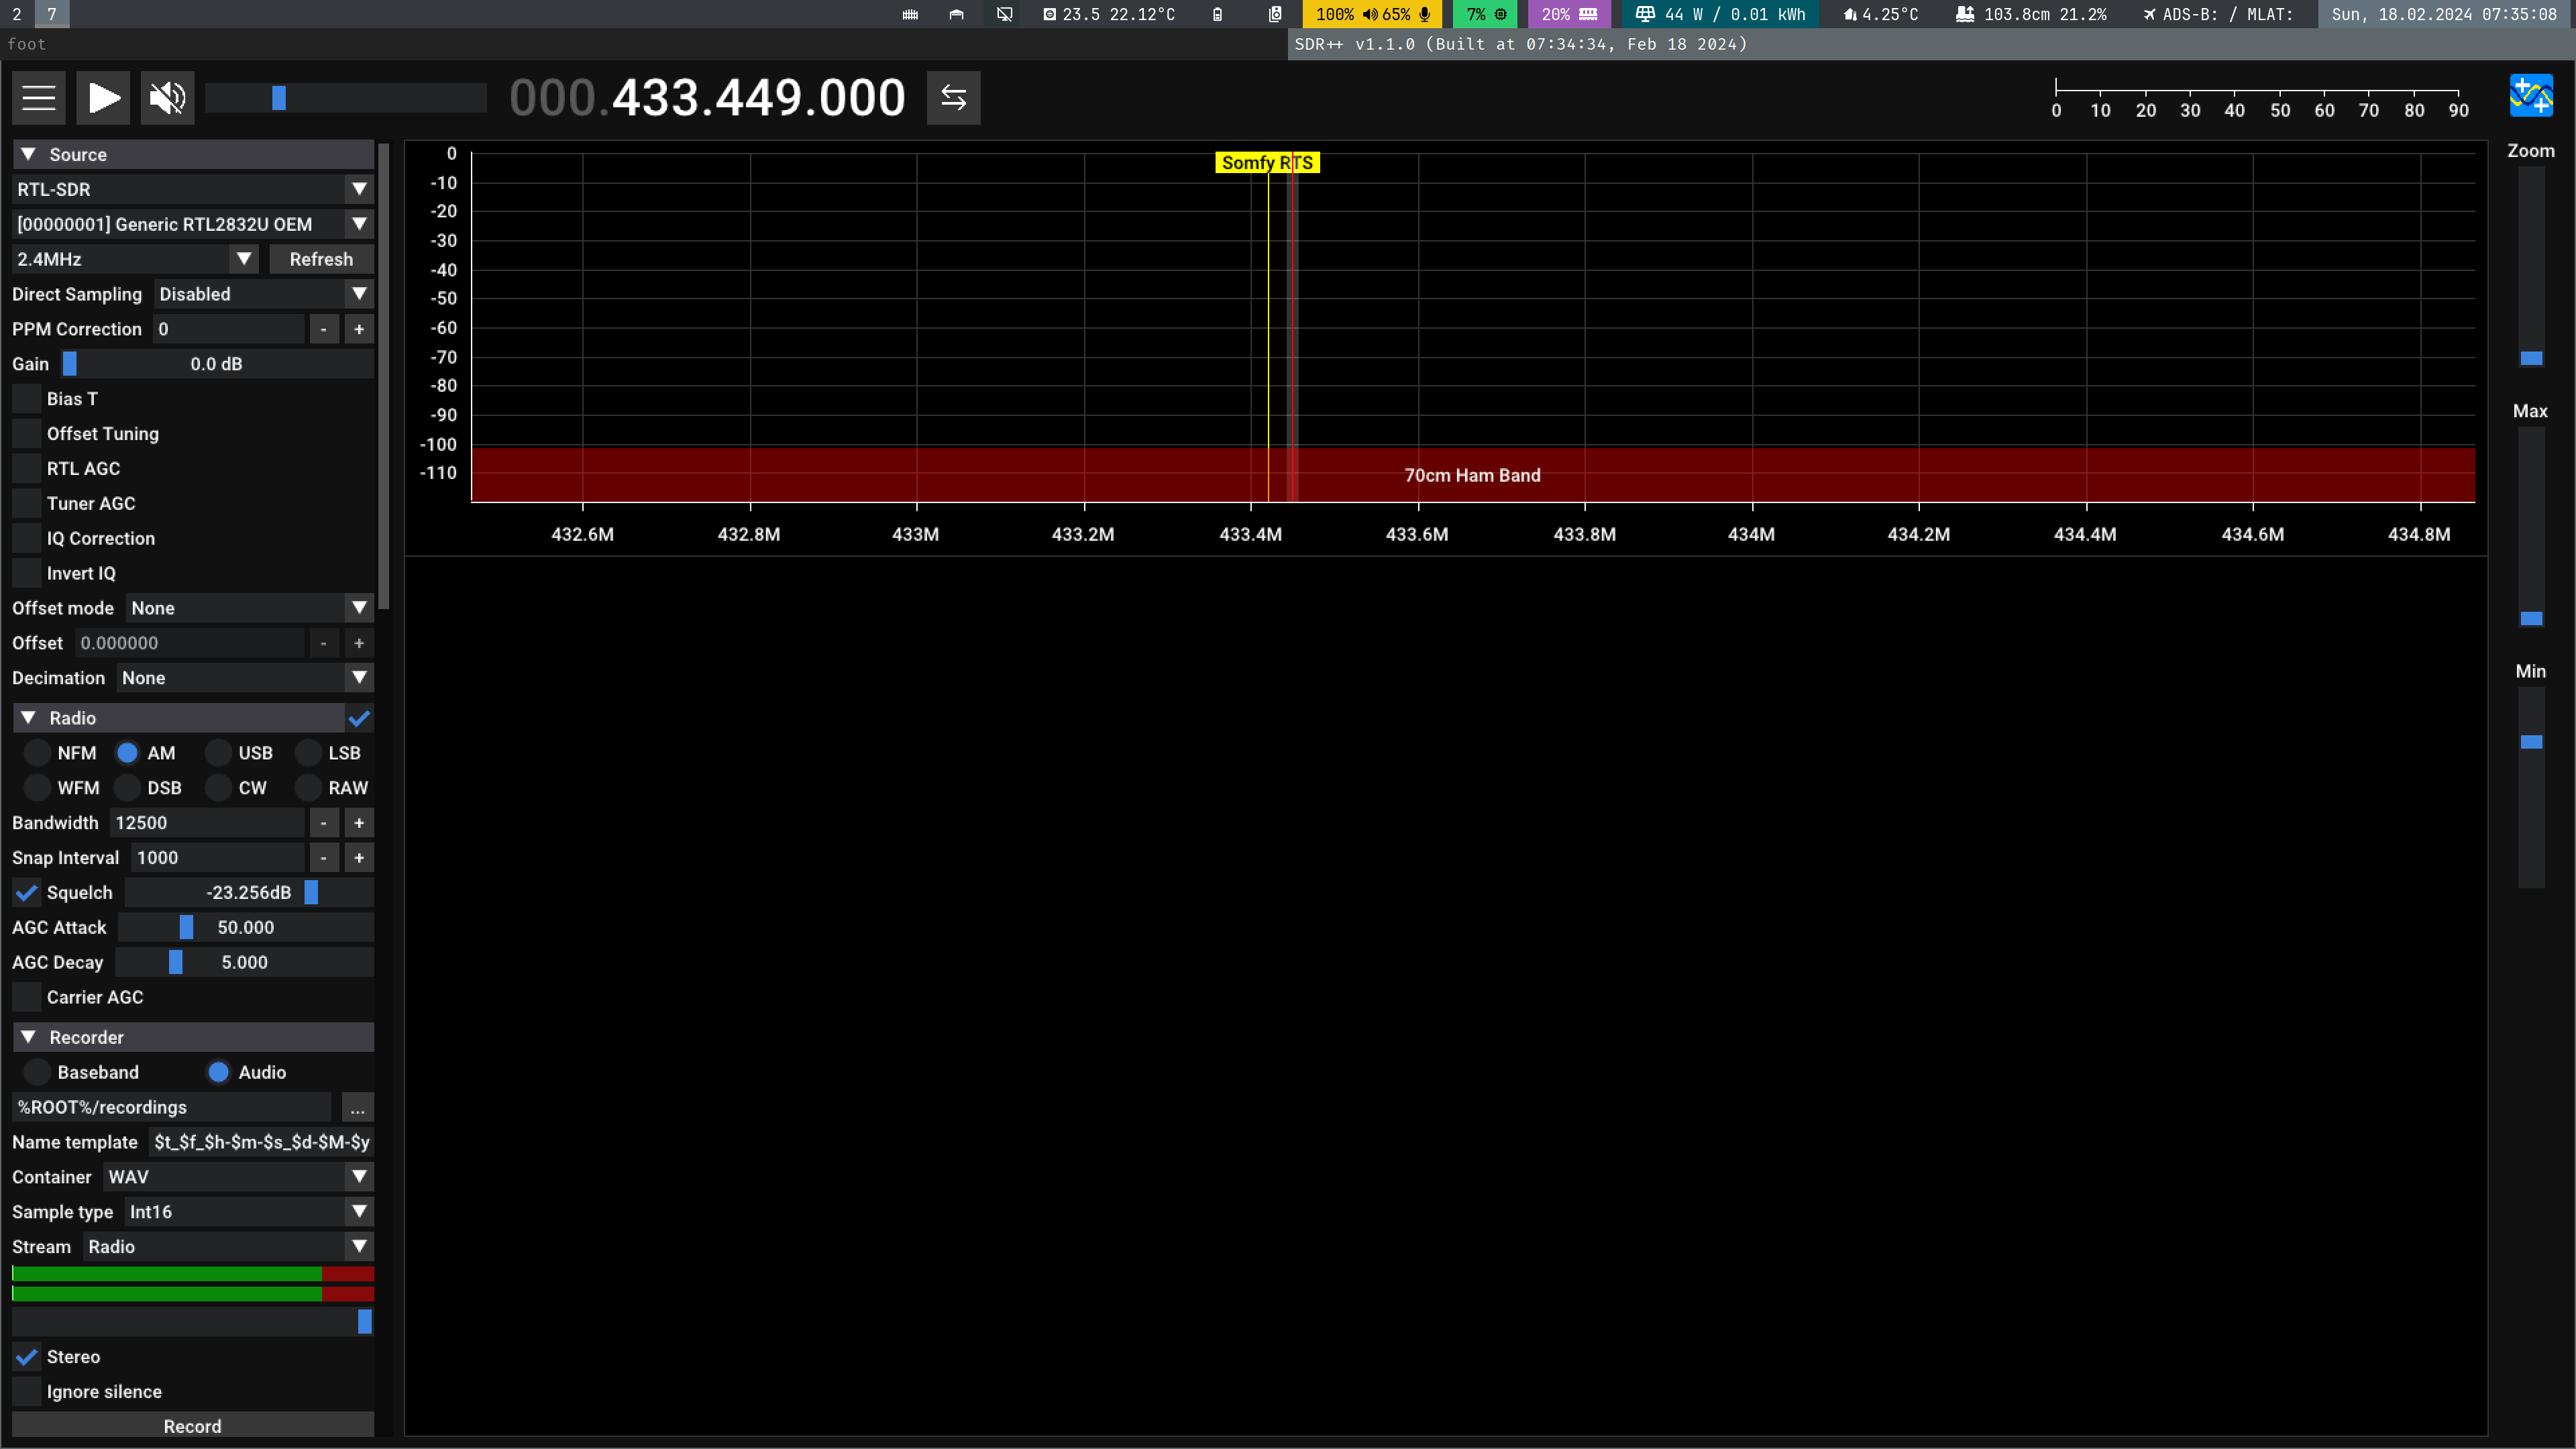Start SDR playback with play button
This screenshot has width=2576, height=1449.
click(103, 97)
